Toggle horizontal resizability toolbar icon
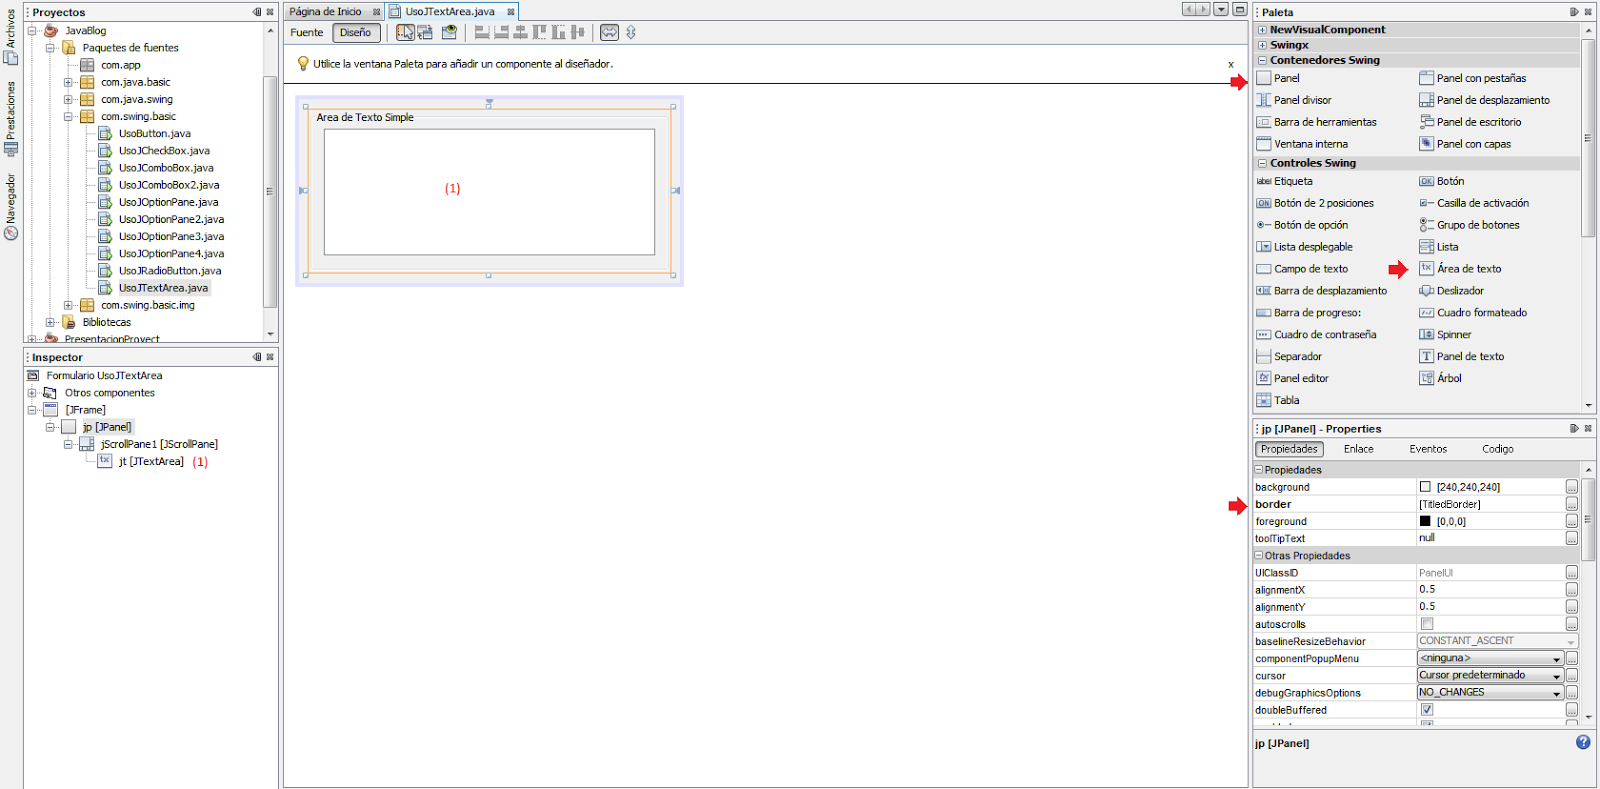This screenshot has height=789, width=1600. (x=609, y=32)
